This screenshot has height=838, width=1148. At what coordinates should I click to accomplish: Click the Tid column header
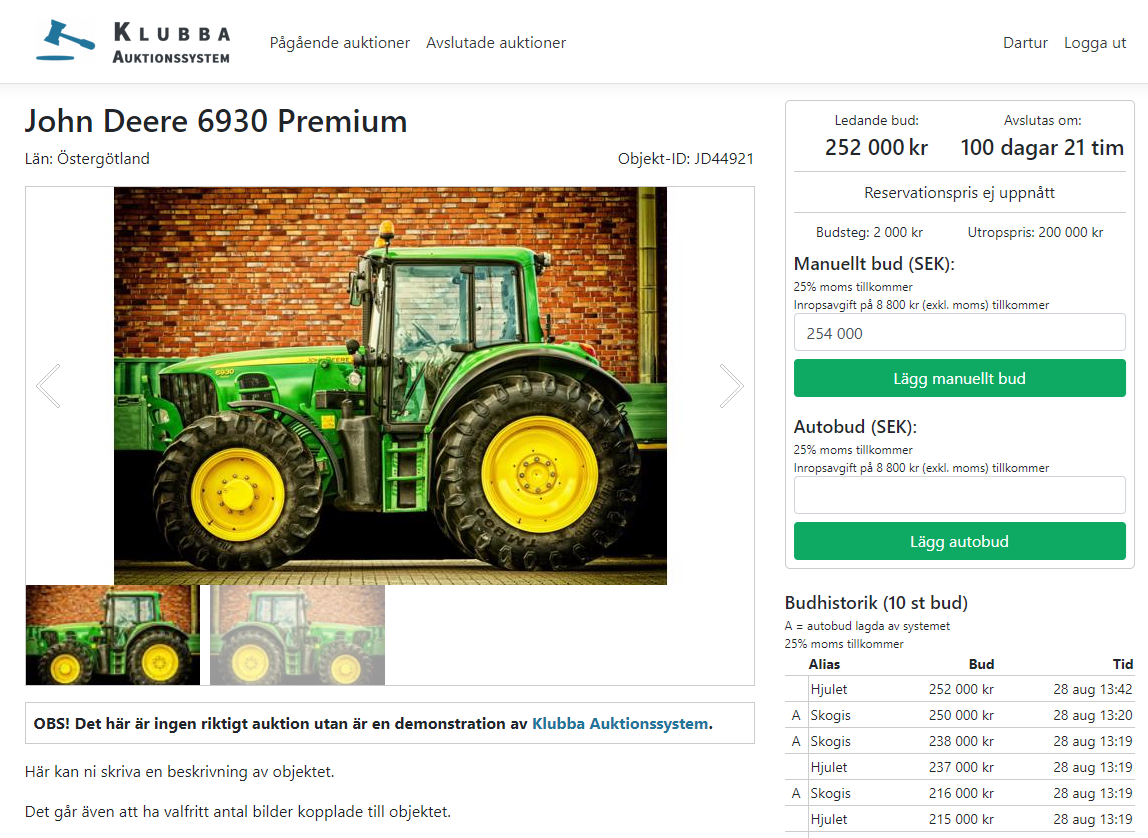(1122, 664)
